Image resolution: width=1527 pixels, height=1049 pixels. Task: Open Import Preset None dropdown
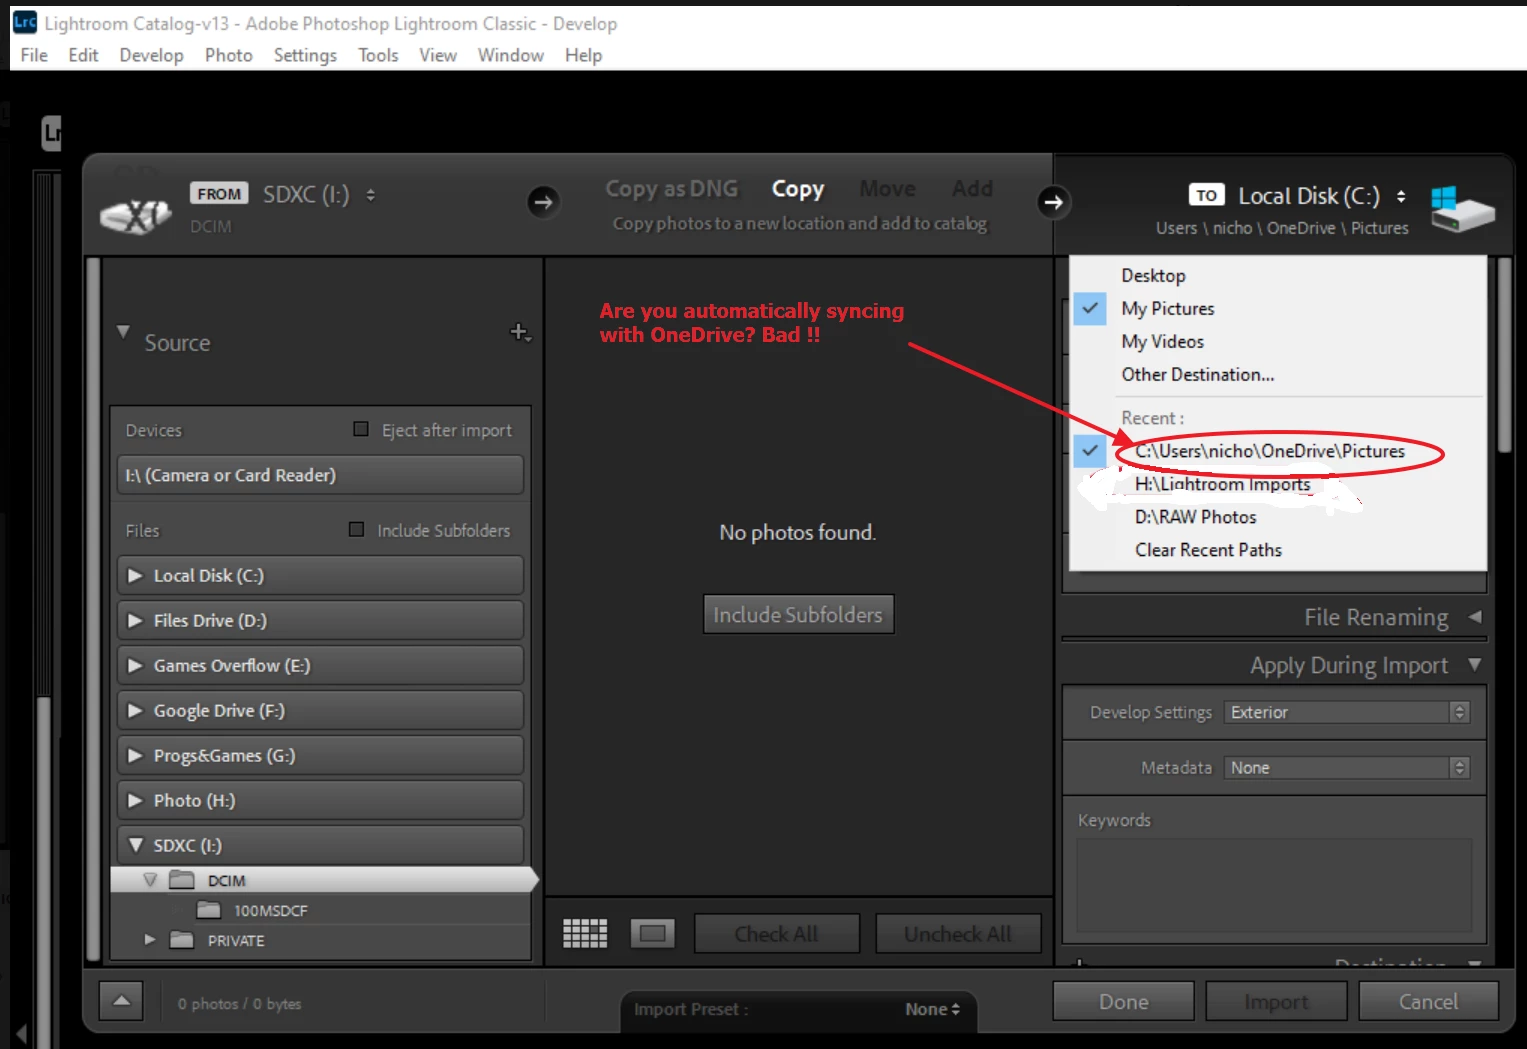[932, 1009]
